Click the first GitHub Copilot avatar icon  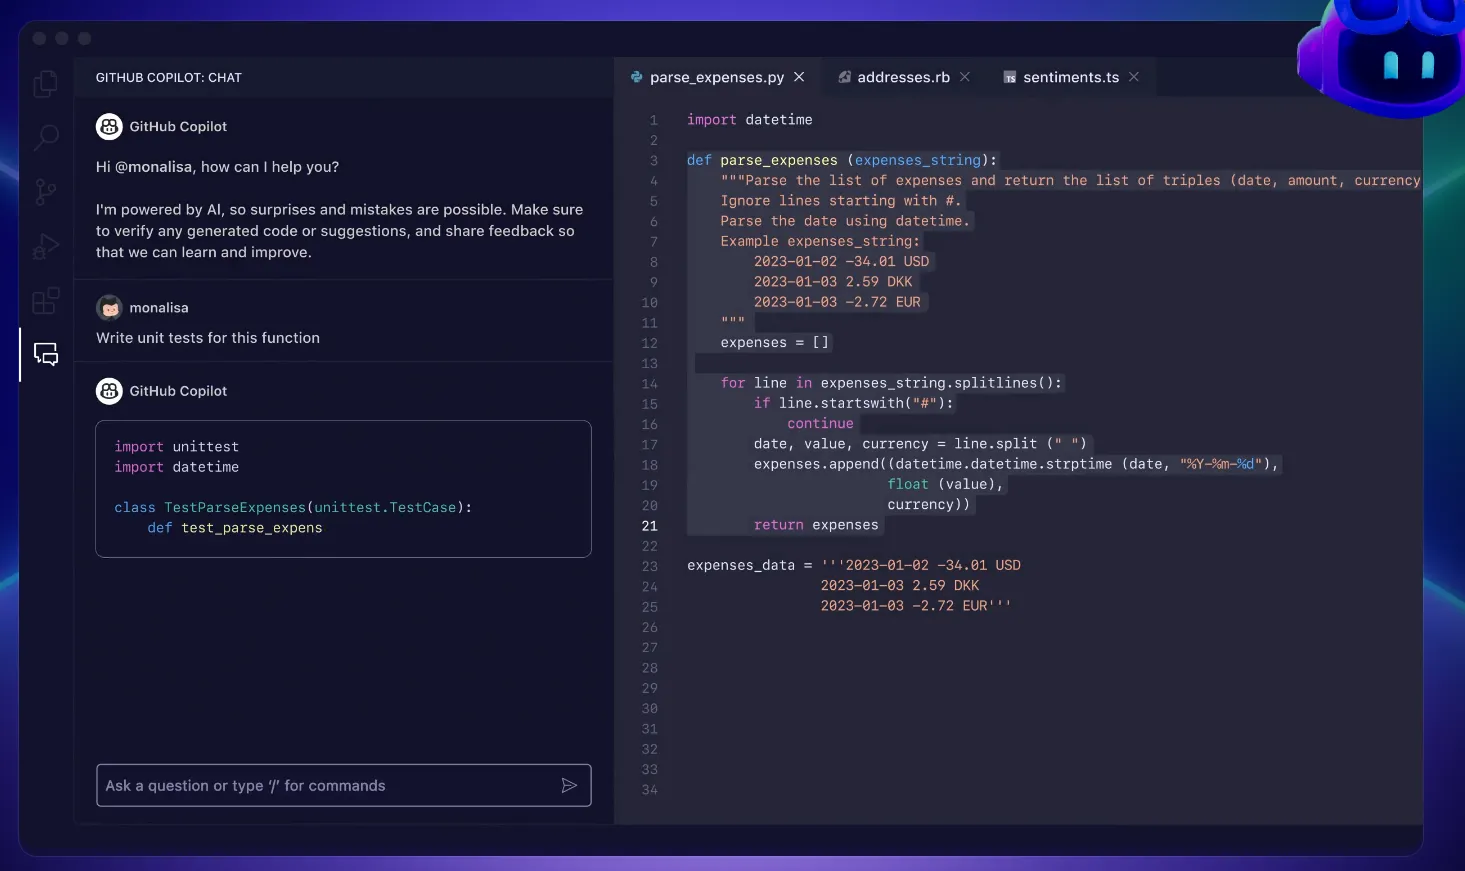click(x=109, y=127)
